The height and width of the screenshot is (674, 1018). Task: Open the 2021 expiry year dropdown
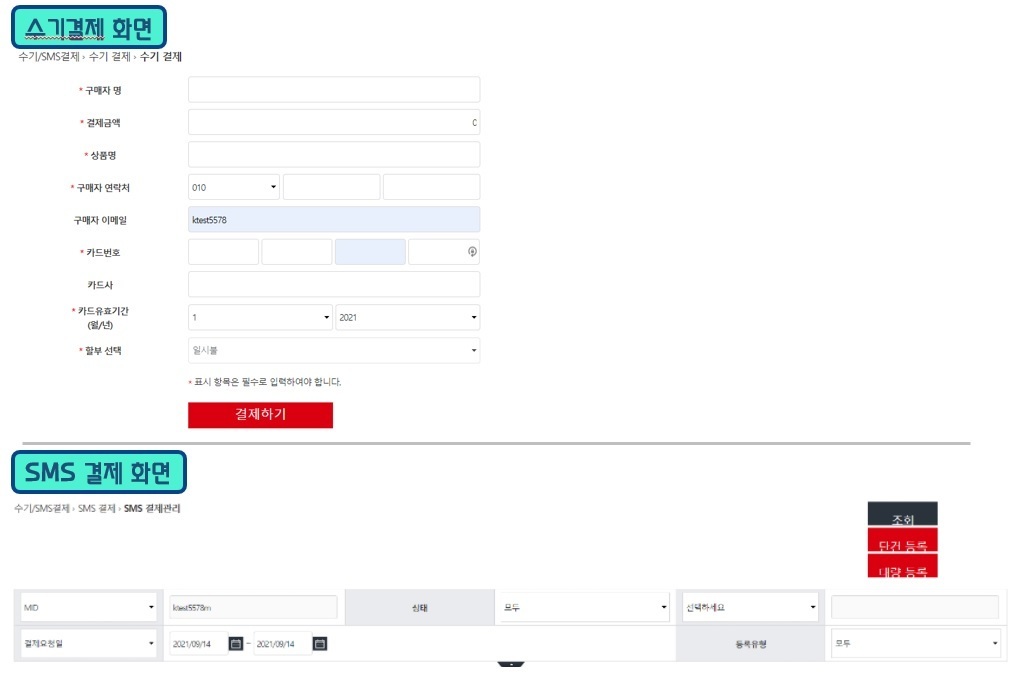click(408, 318)
